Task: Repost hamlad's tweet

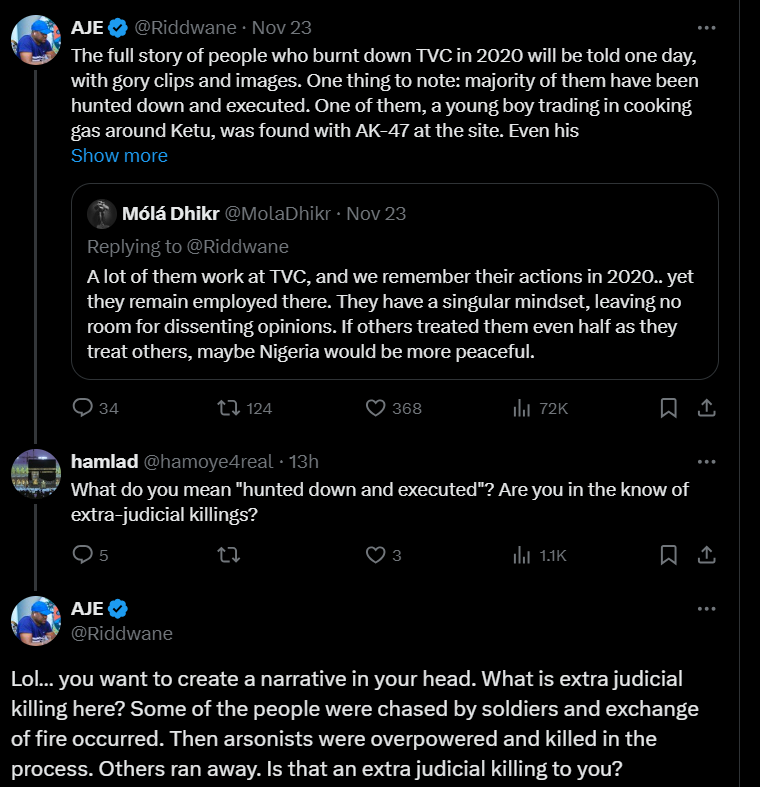Action: [x=229, y=555]
